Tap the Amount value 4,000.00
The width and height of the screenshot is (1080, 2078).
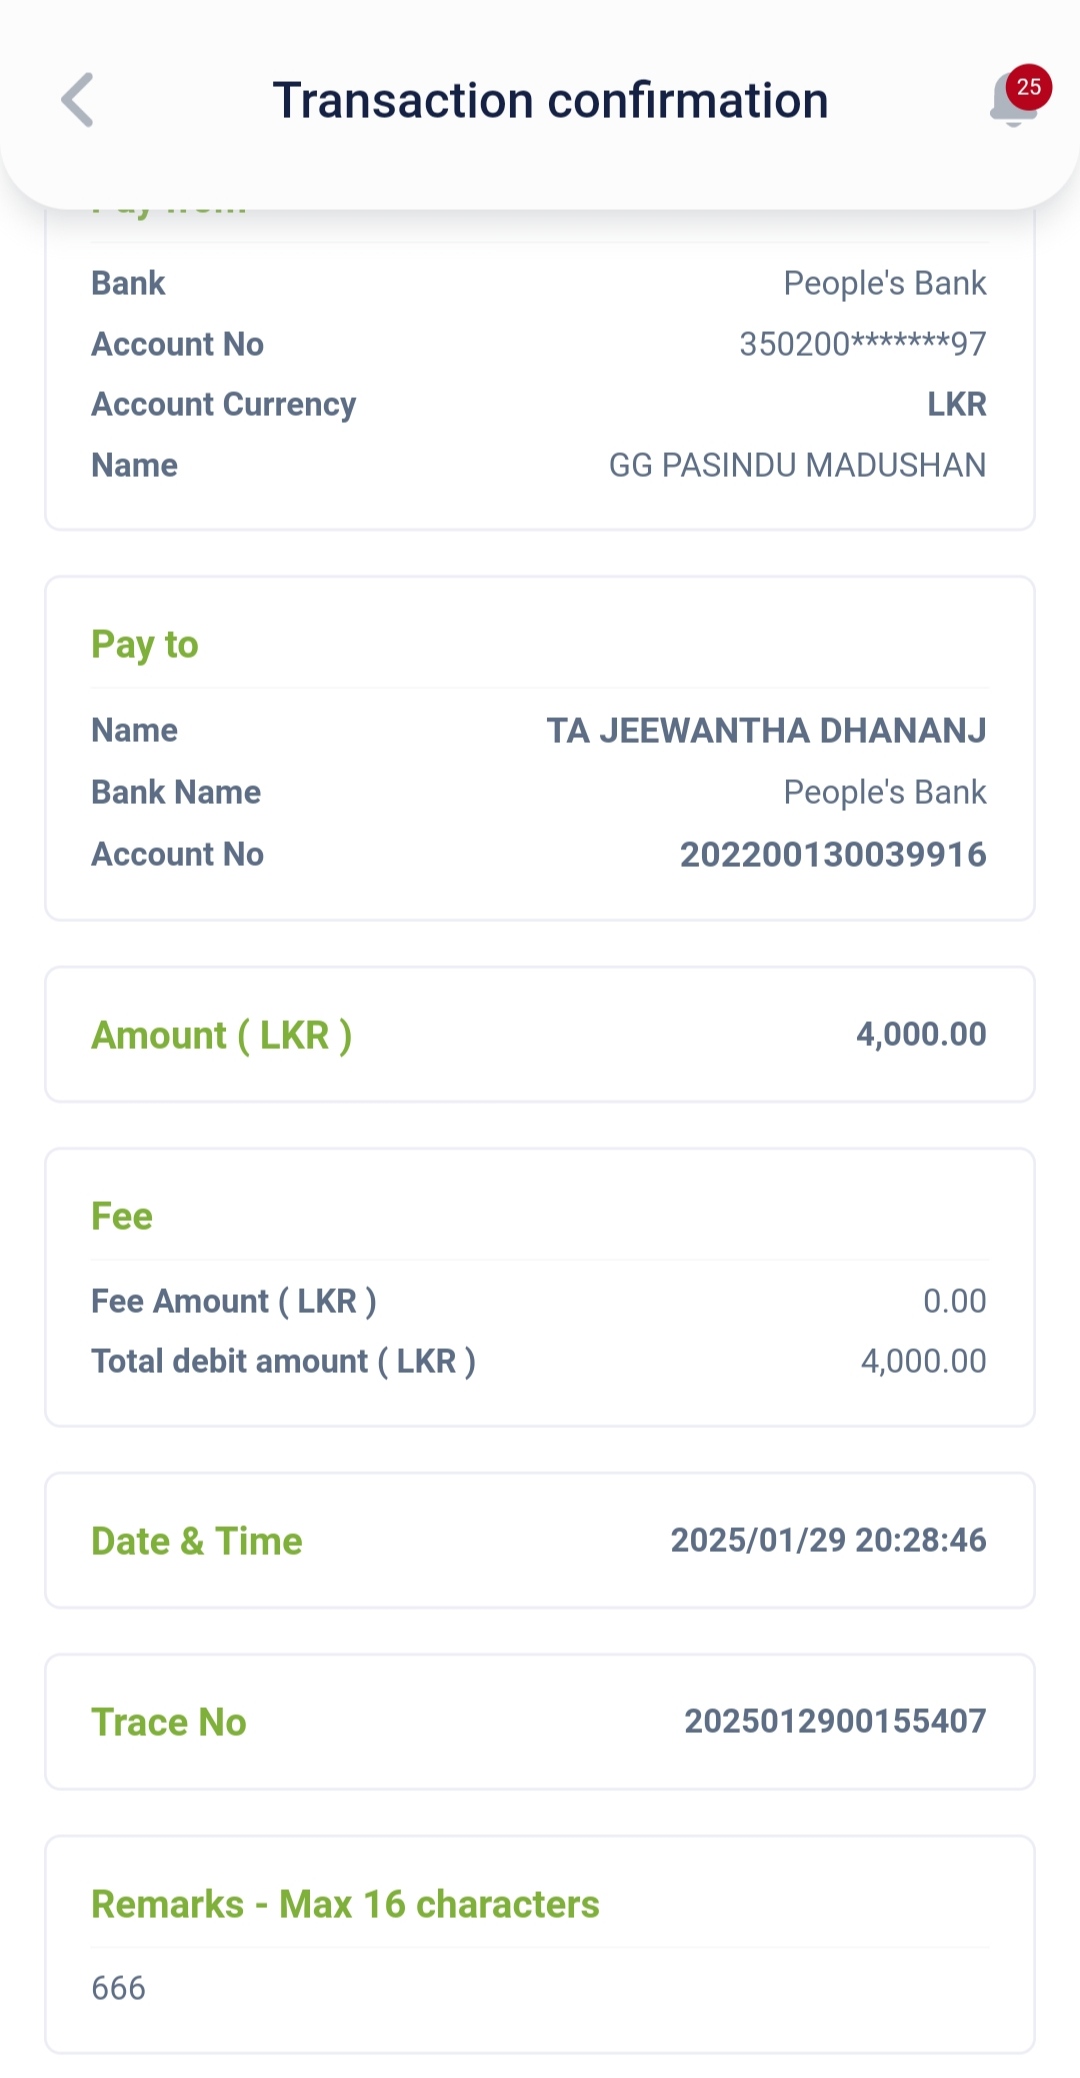(x=921, y=1034)
